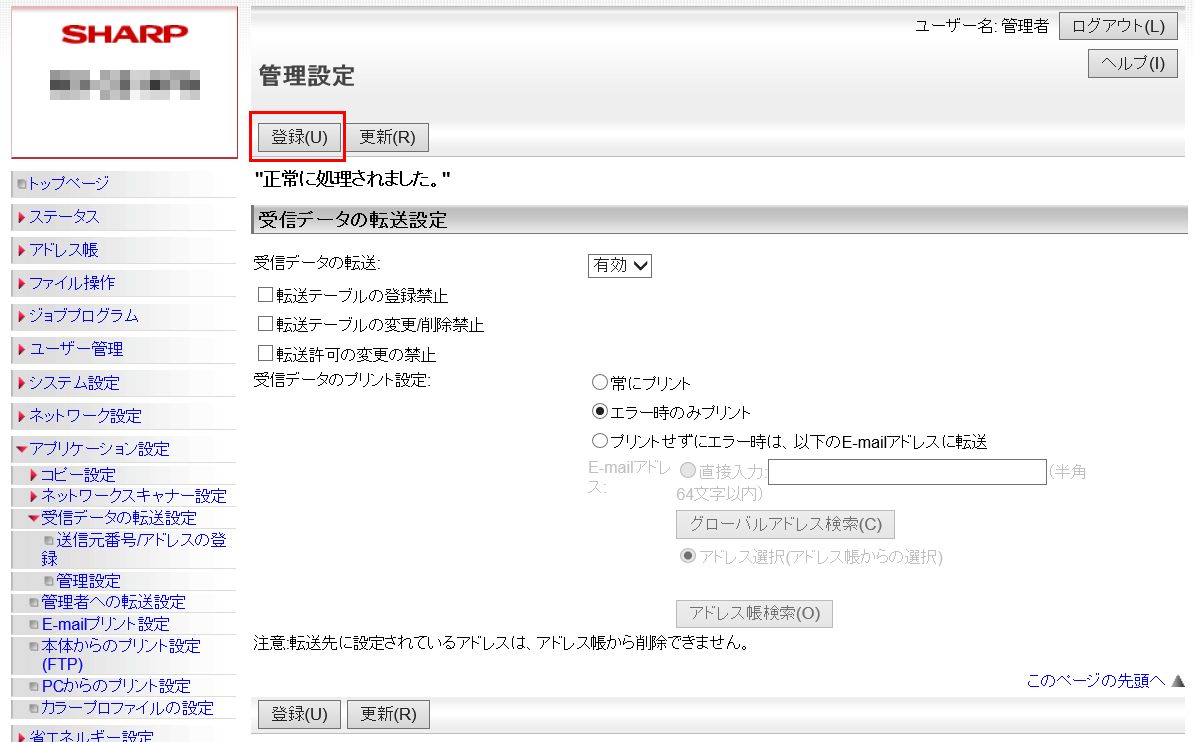Check 転送テーブルの変更/削除禁止 option
This screenshot has width=1194, height=742.
[x=265, y=324]
